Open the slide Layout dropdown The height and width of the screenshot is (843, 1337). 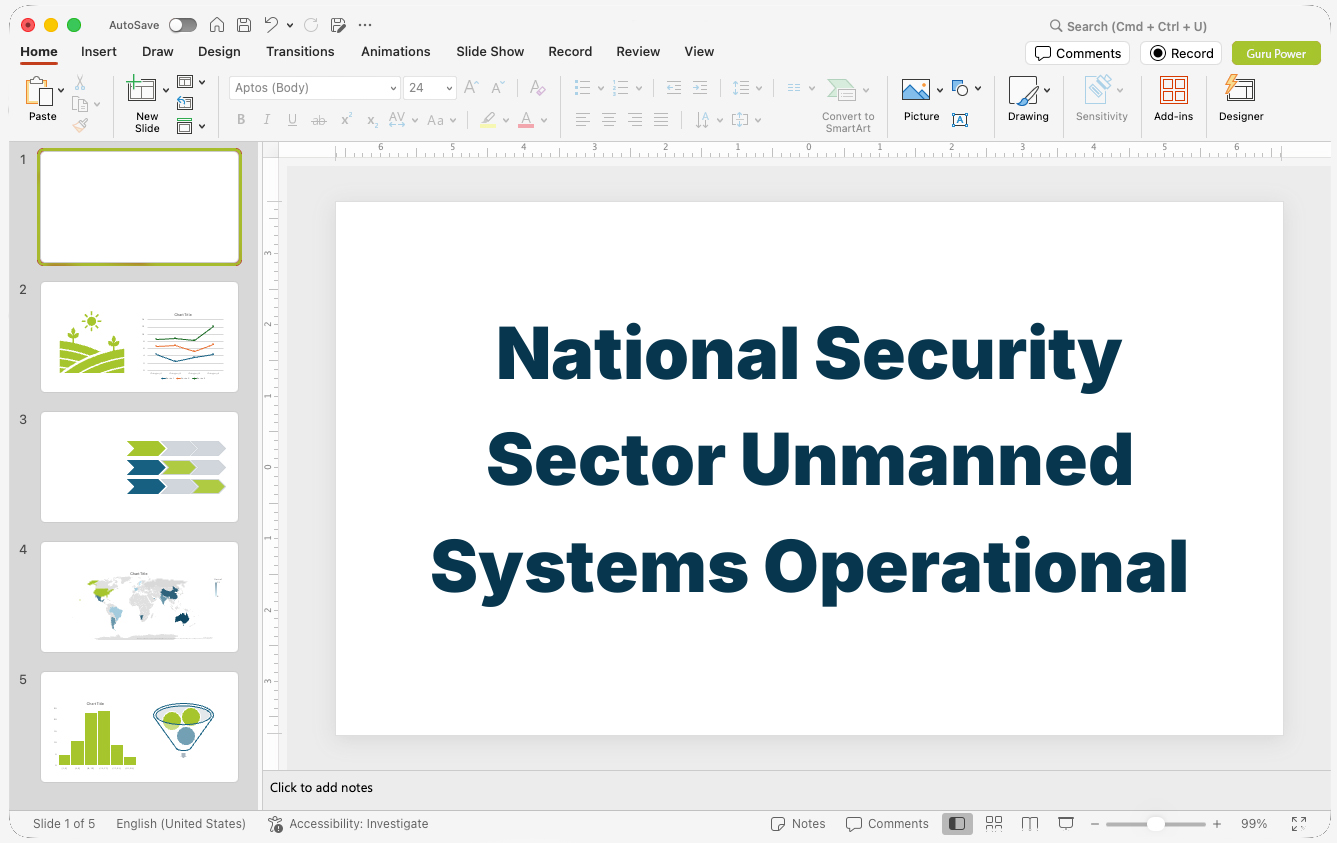[191, 82]
